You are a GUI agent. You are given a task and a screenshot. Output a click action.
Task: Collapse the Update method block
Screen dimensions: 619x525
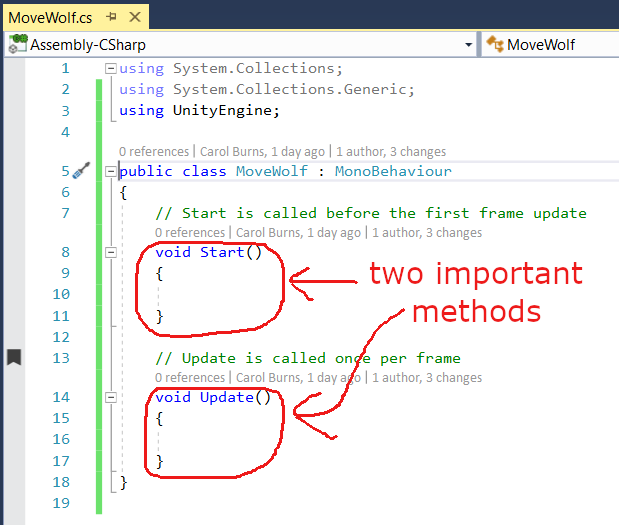[x=111, y=397]
